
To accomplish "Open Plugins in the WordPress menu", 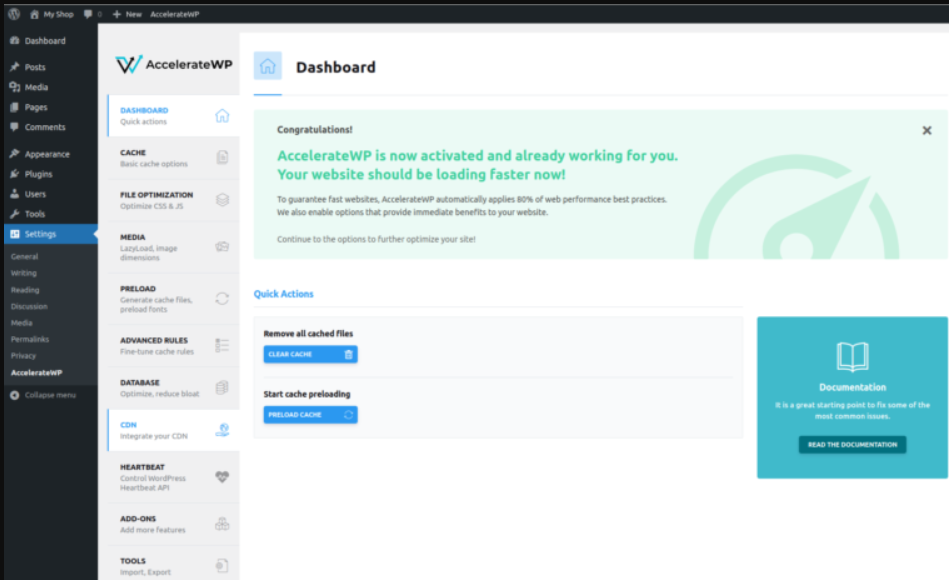I will point(38,174).
